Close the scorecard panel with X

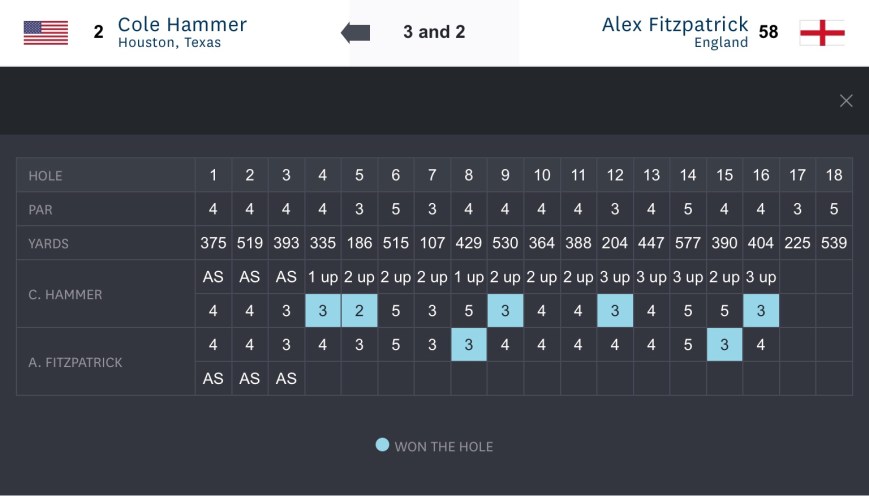coord(846,100)
